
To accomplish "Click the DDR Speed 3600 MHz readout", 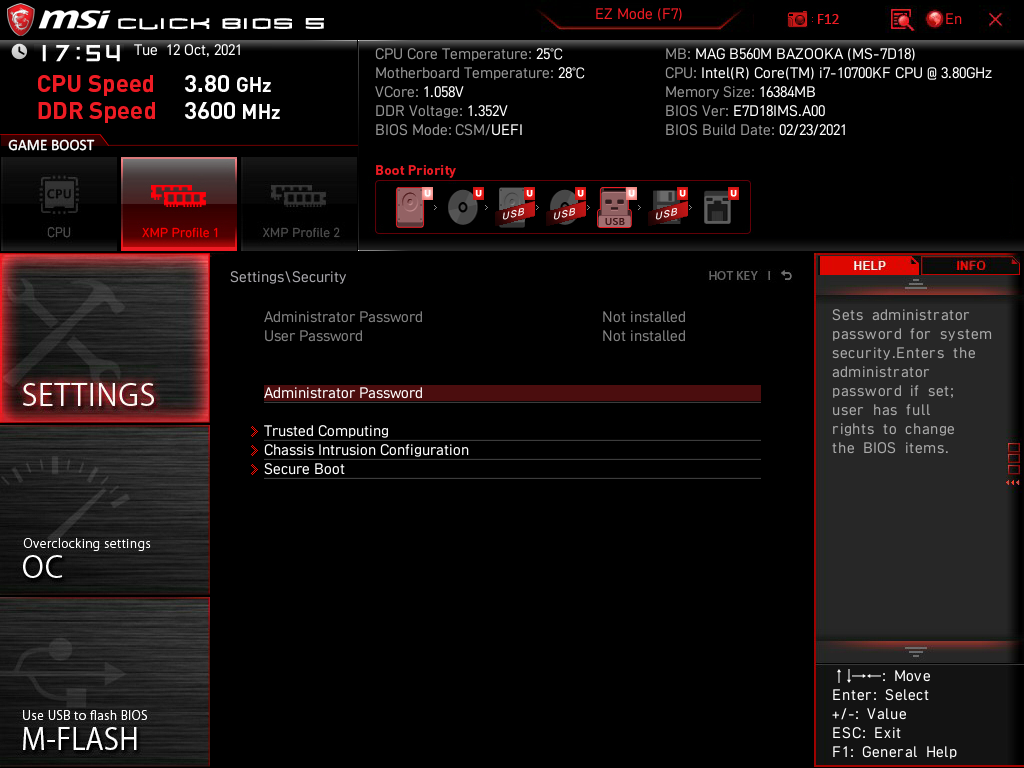I will 159,111.
